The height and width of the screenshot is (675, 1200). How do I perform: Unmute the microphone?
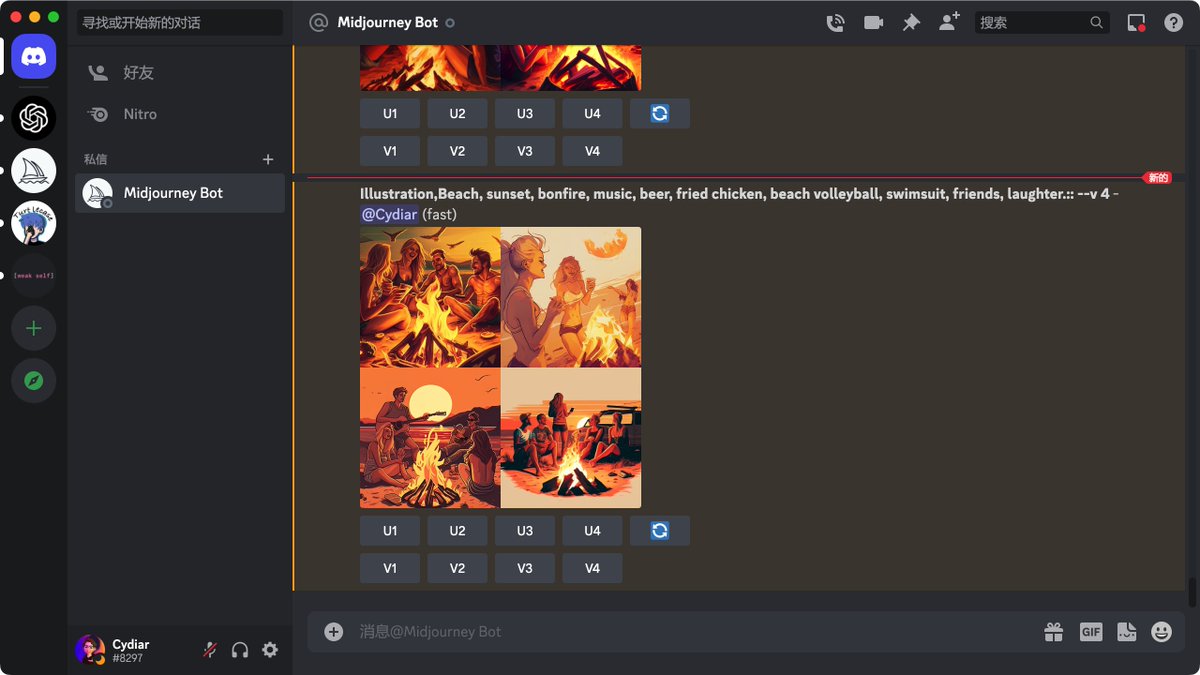coord(209,649)
